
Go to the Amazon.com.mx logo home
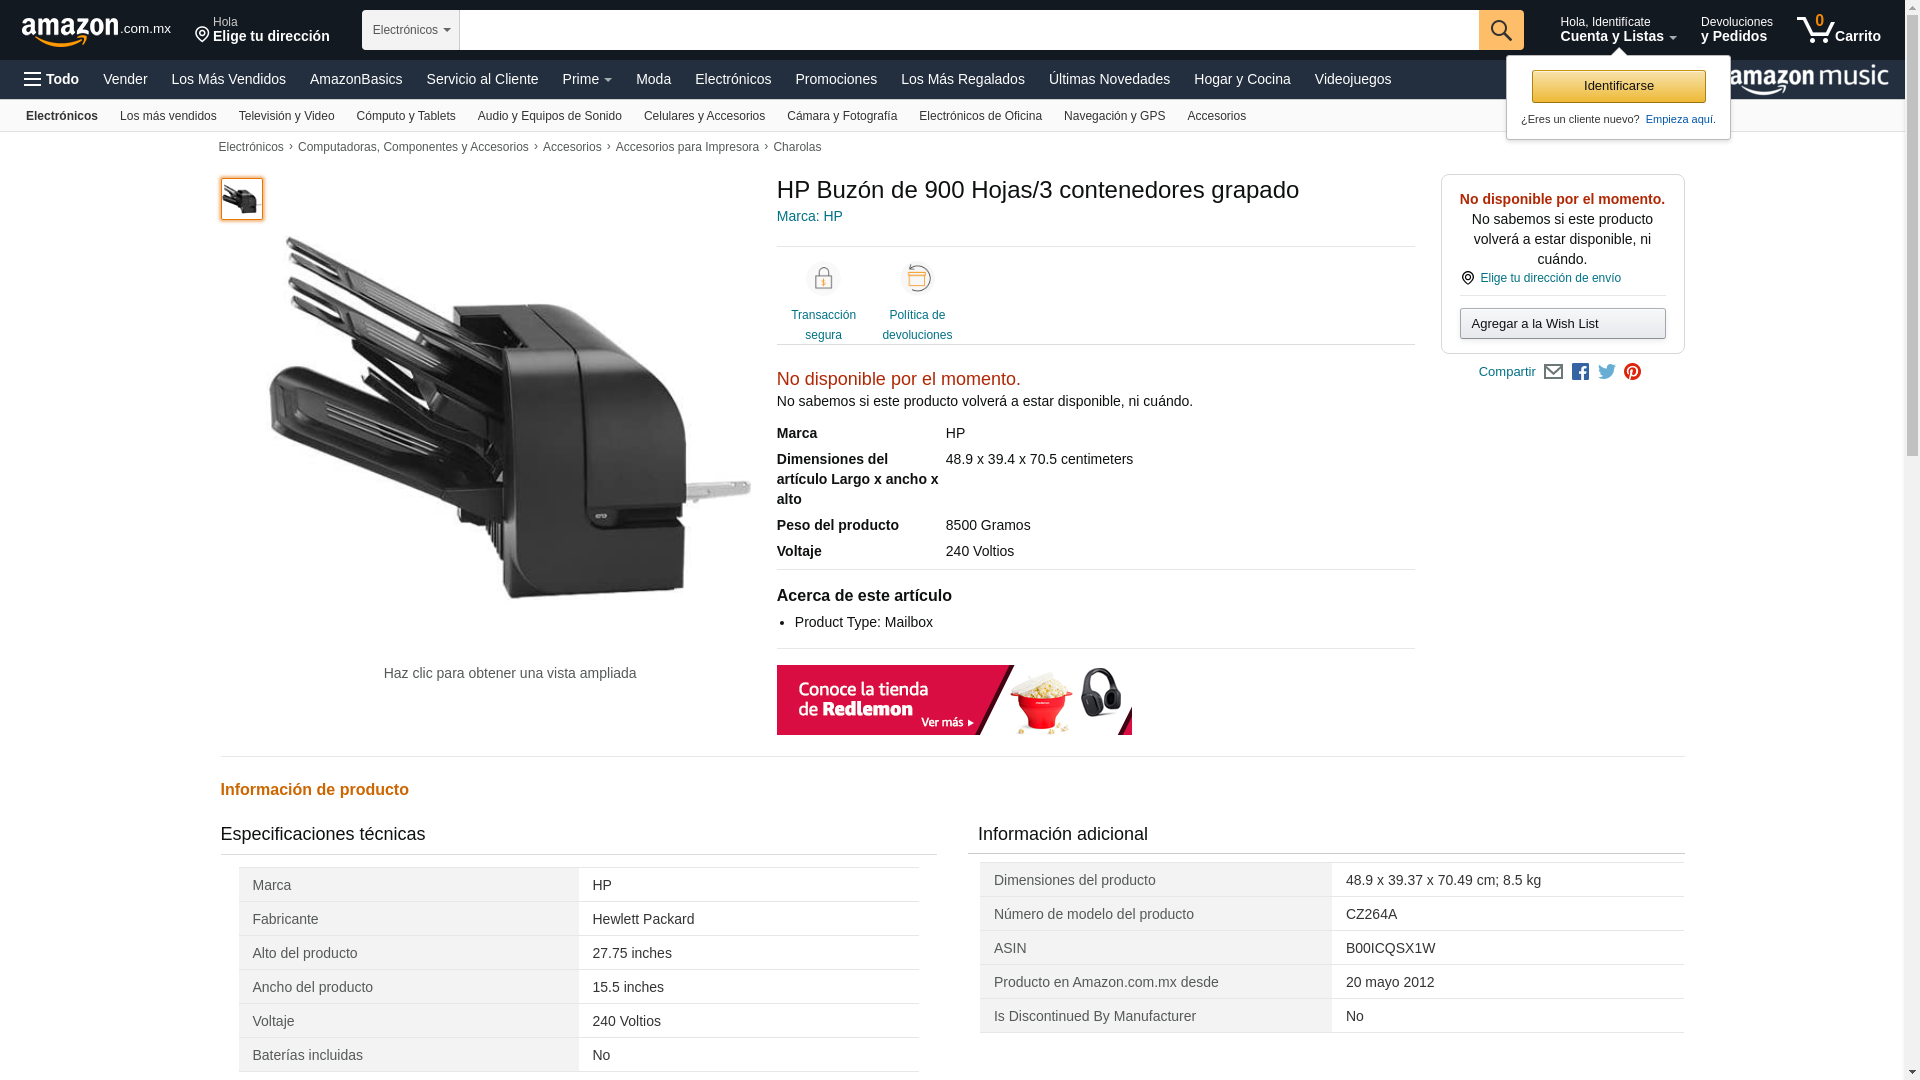[96, 31]
